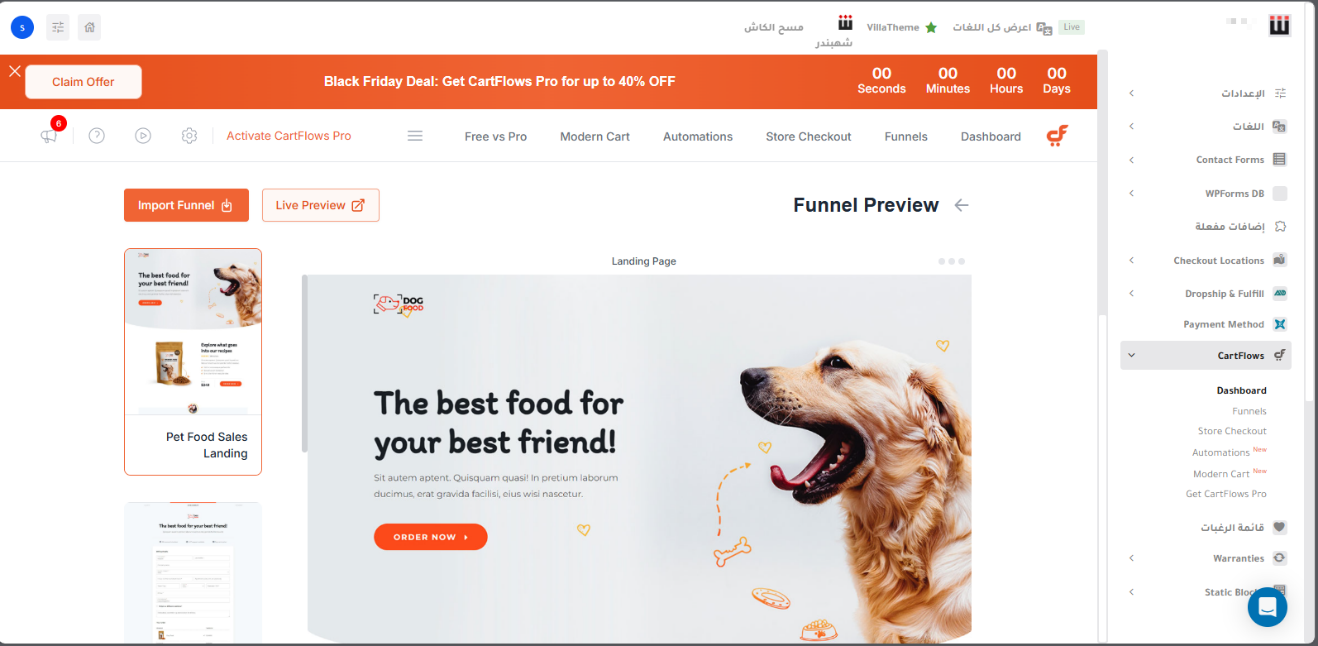Click the hamburger menu icon
Viewport: 1318px width, 646px height.
click(x=415, y=136)
